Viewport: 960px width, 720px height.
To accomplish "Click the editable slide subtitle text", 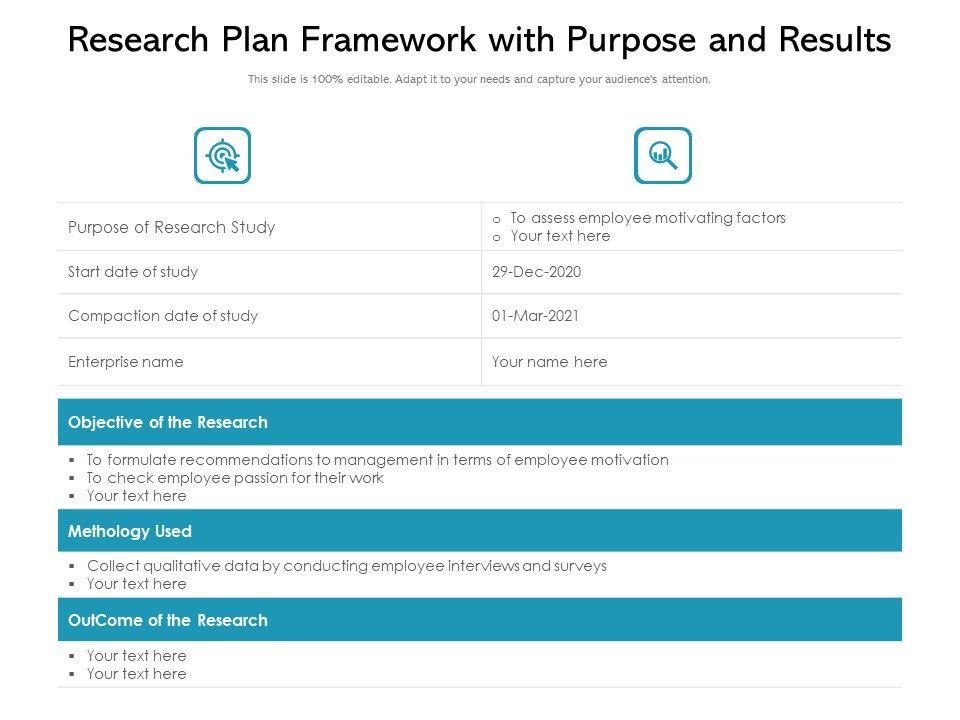I will [x=479, y=80].
